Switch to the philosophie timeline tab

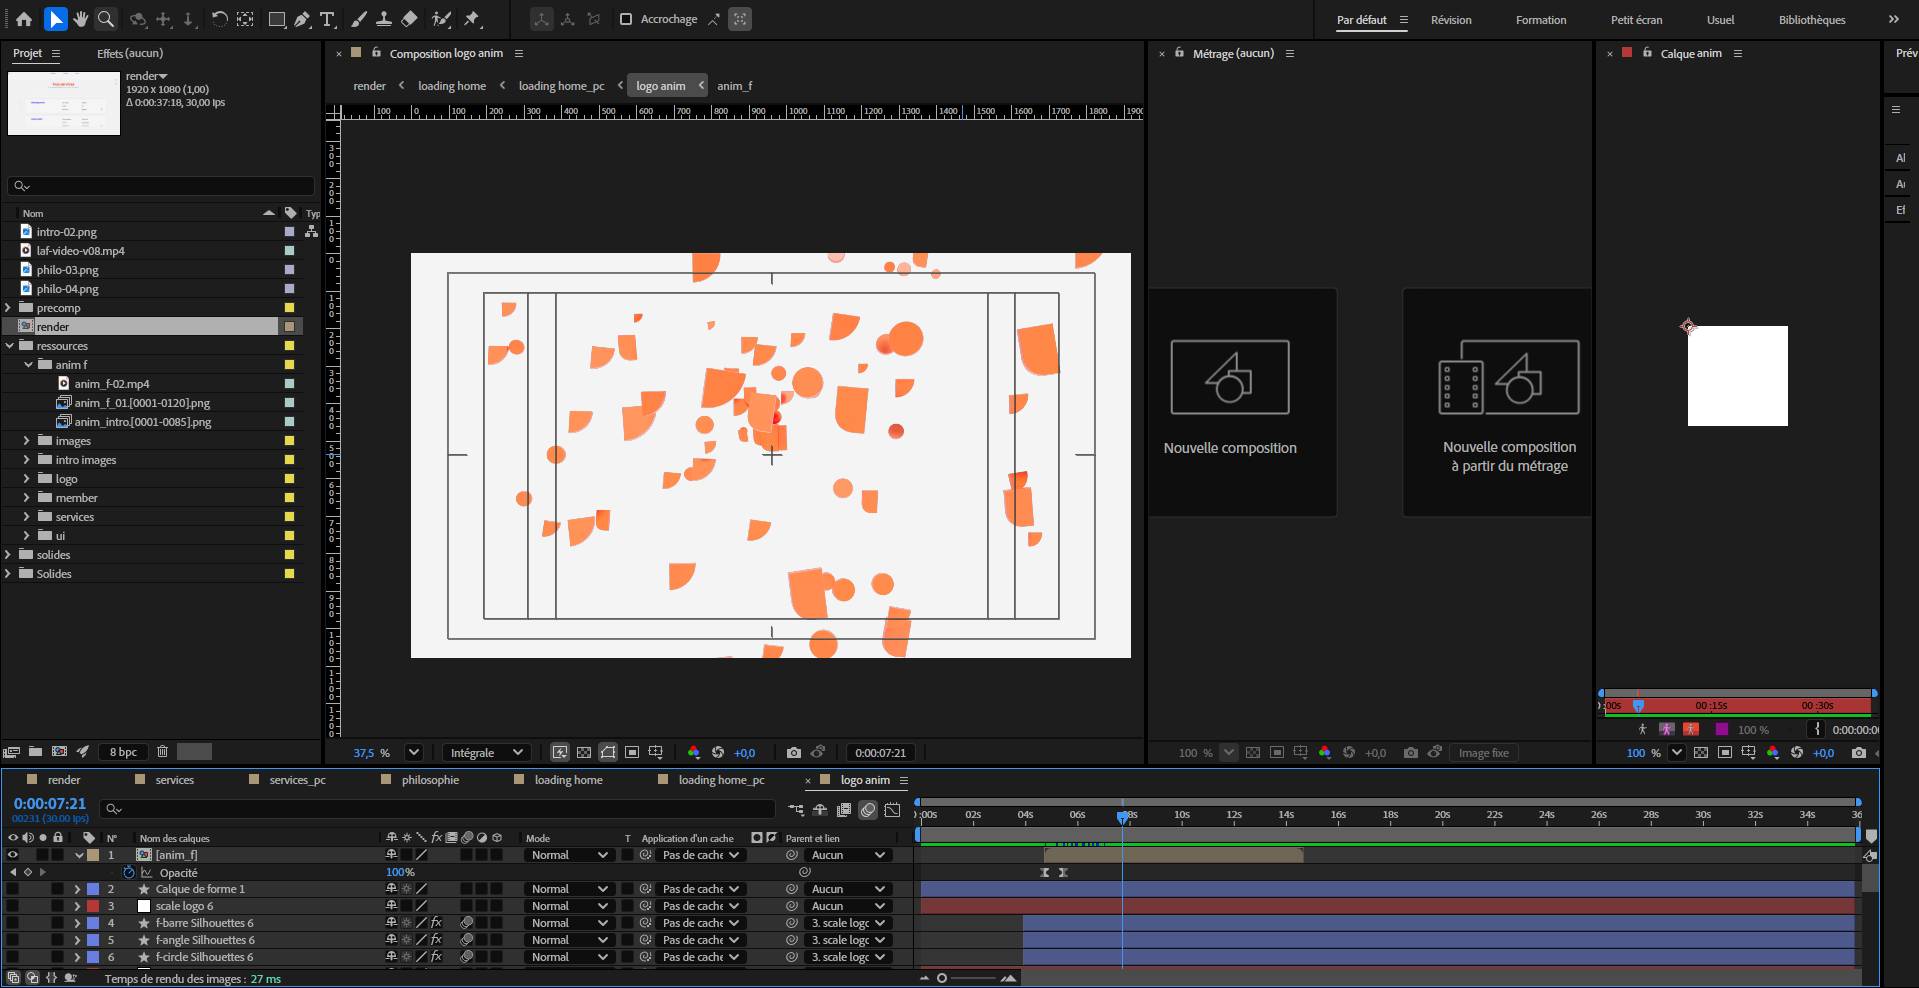coord(430,780)
